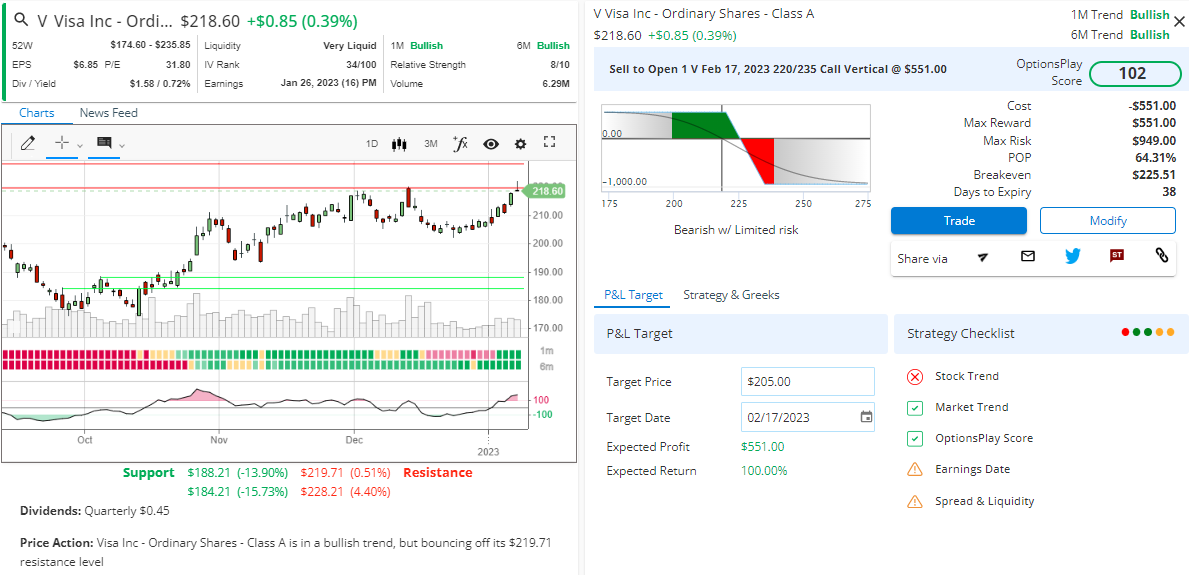The width and height of the screenshot is (1189, 575).
Task: Click the Sell to Open call vertical strategy title
Action: pos(778,69)
